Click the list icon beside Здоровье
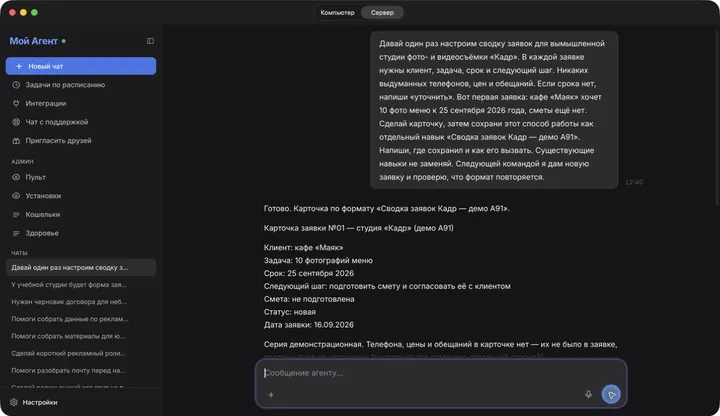Viewport: 720px width, 416px height. click(16, 233)
